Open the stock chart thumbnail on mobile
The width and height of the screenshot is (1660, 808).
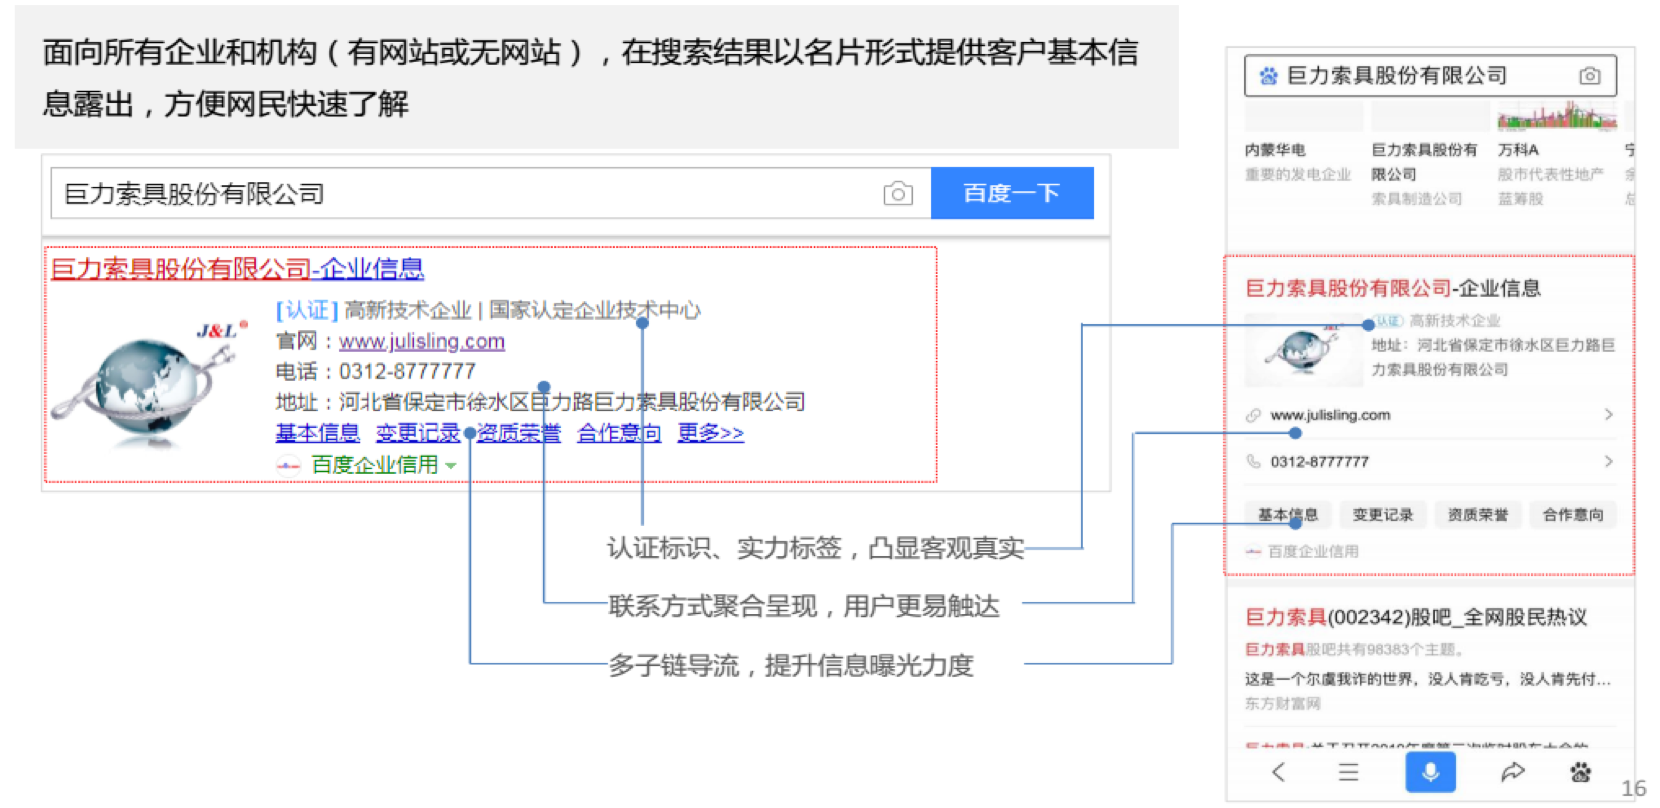click(1557, 117)
